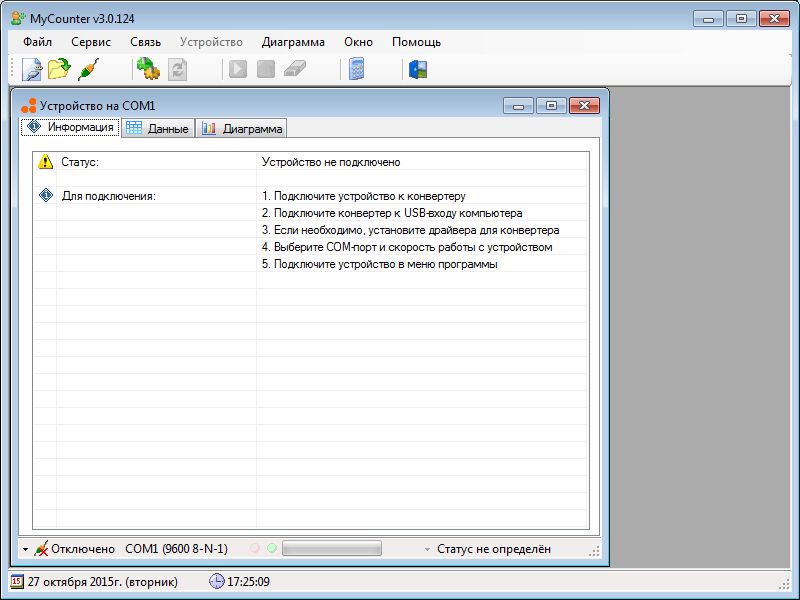Image resolution: width=800 pixels, height=600 pixels.
Task: Minimize the Устройство на COM1 child window
Action: [x=518, y=106]
